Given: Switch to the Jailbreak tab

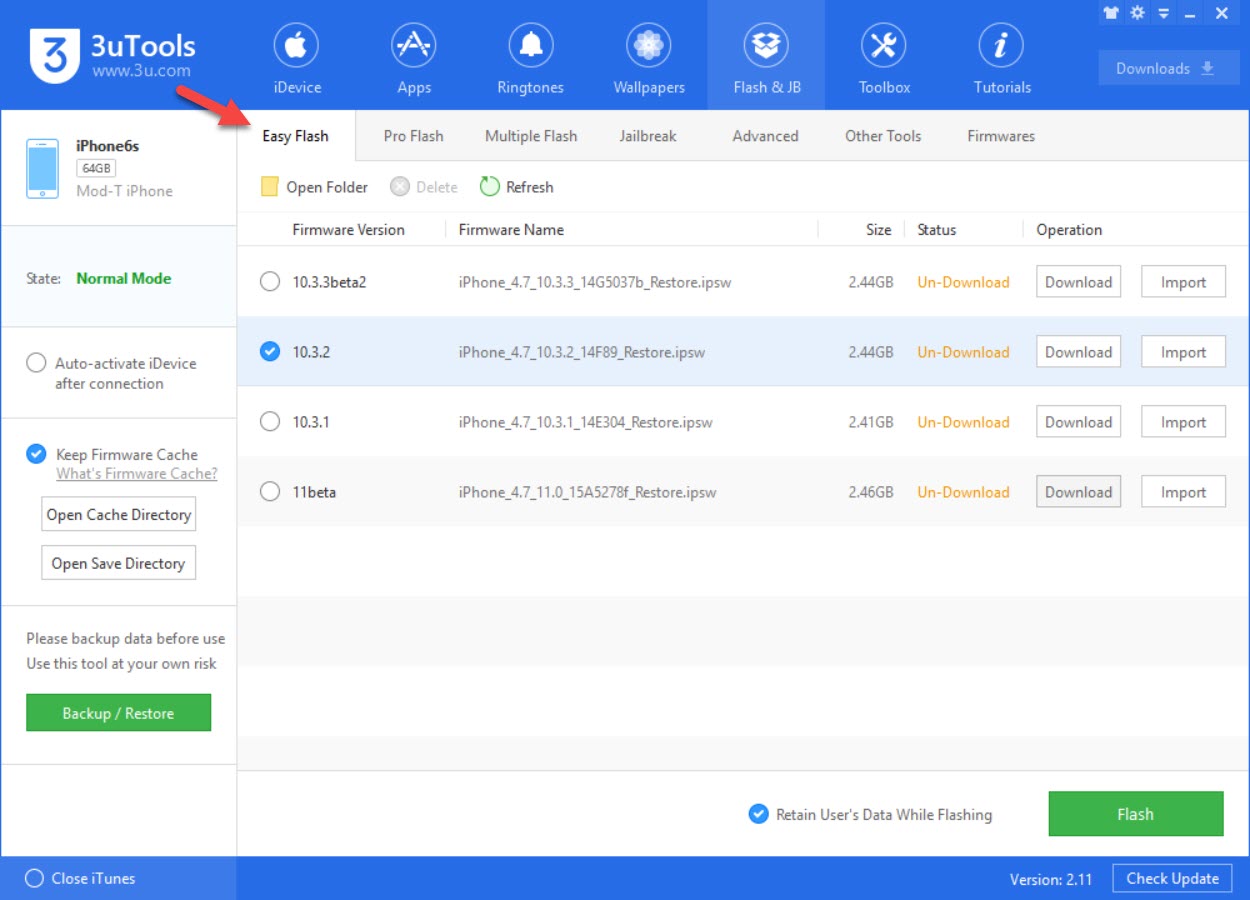Looking at the screenshot, I should tap(648, 136).
